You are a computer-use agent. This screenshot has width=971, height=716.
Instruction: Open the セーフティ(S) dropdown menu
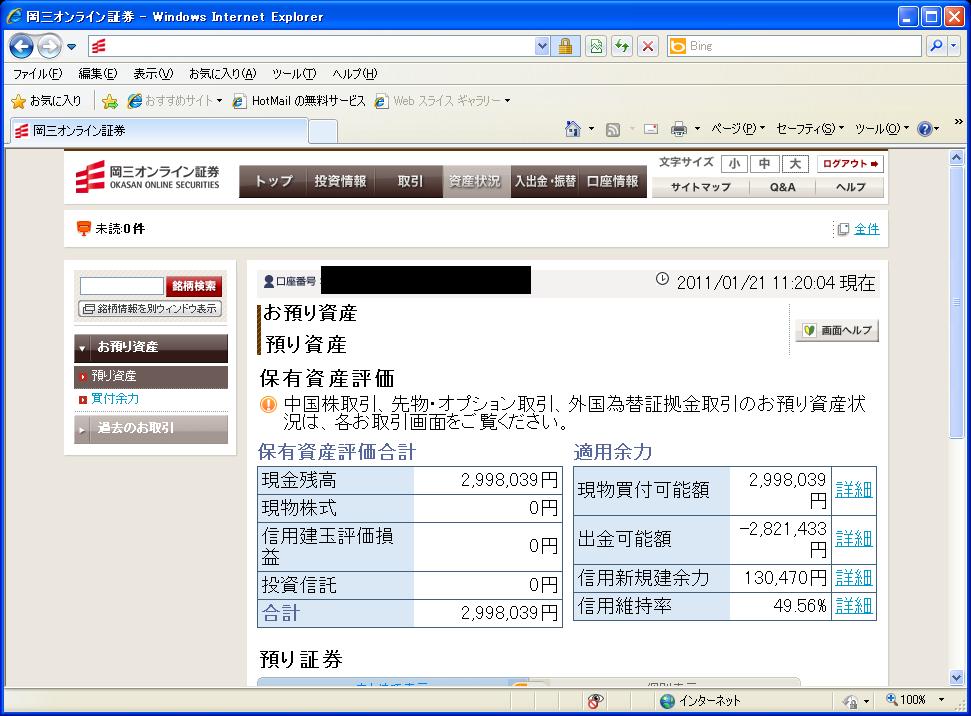coord(810,129)
